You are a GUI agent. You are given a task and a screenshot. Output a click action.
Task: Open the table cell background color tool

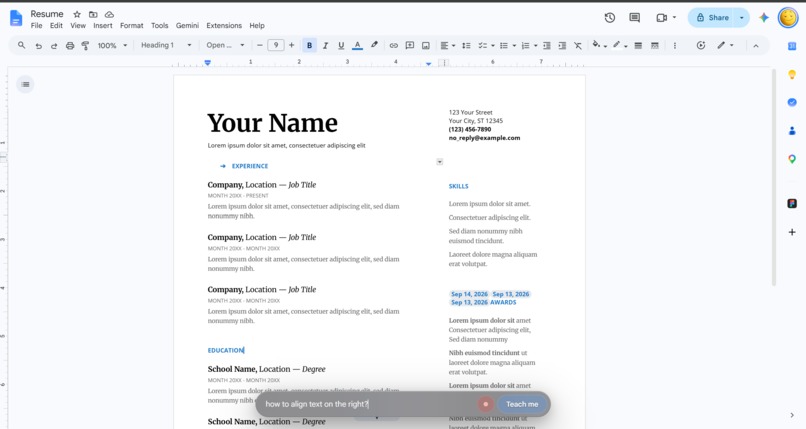598,45
